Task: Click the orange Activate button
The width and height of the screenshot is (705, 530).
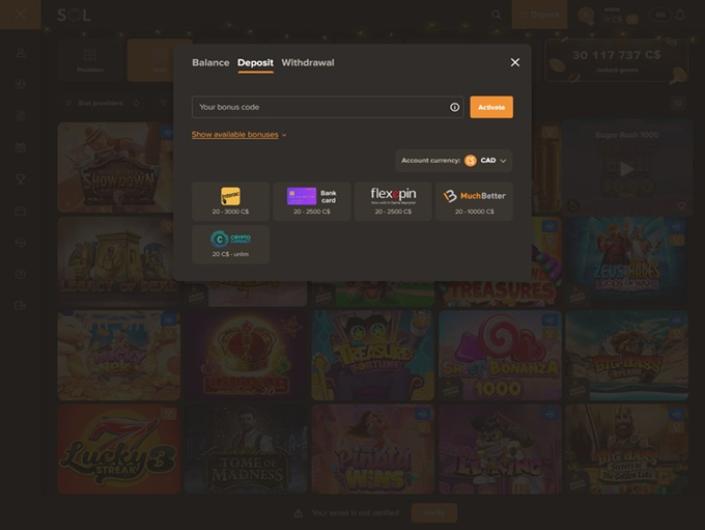Action: pos(491,107)
